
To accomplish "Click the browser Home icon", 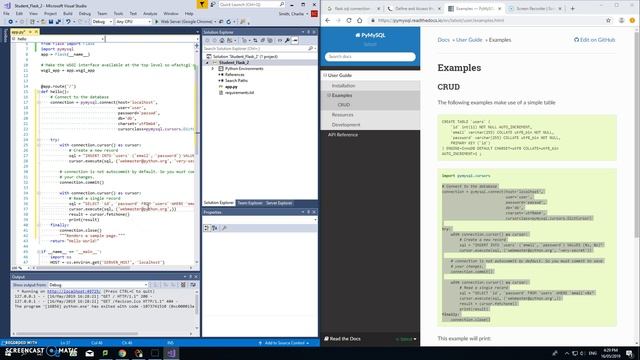I will point(360,20).
